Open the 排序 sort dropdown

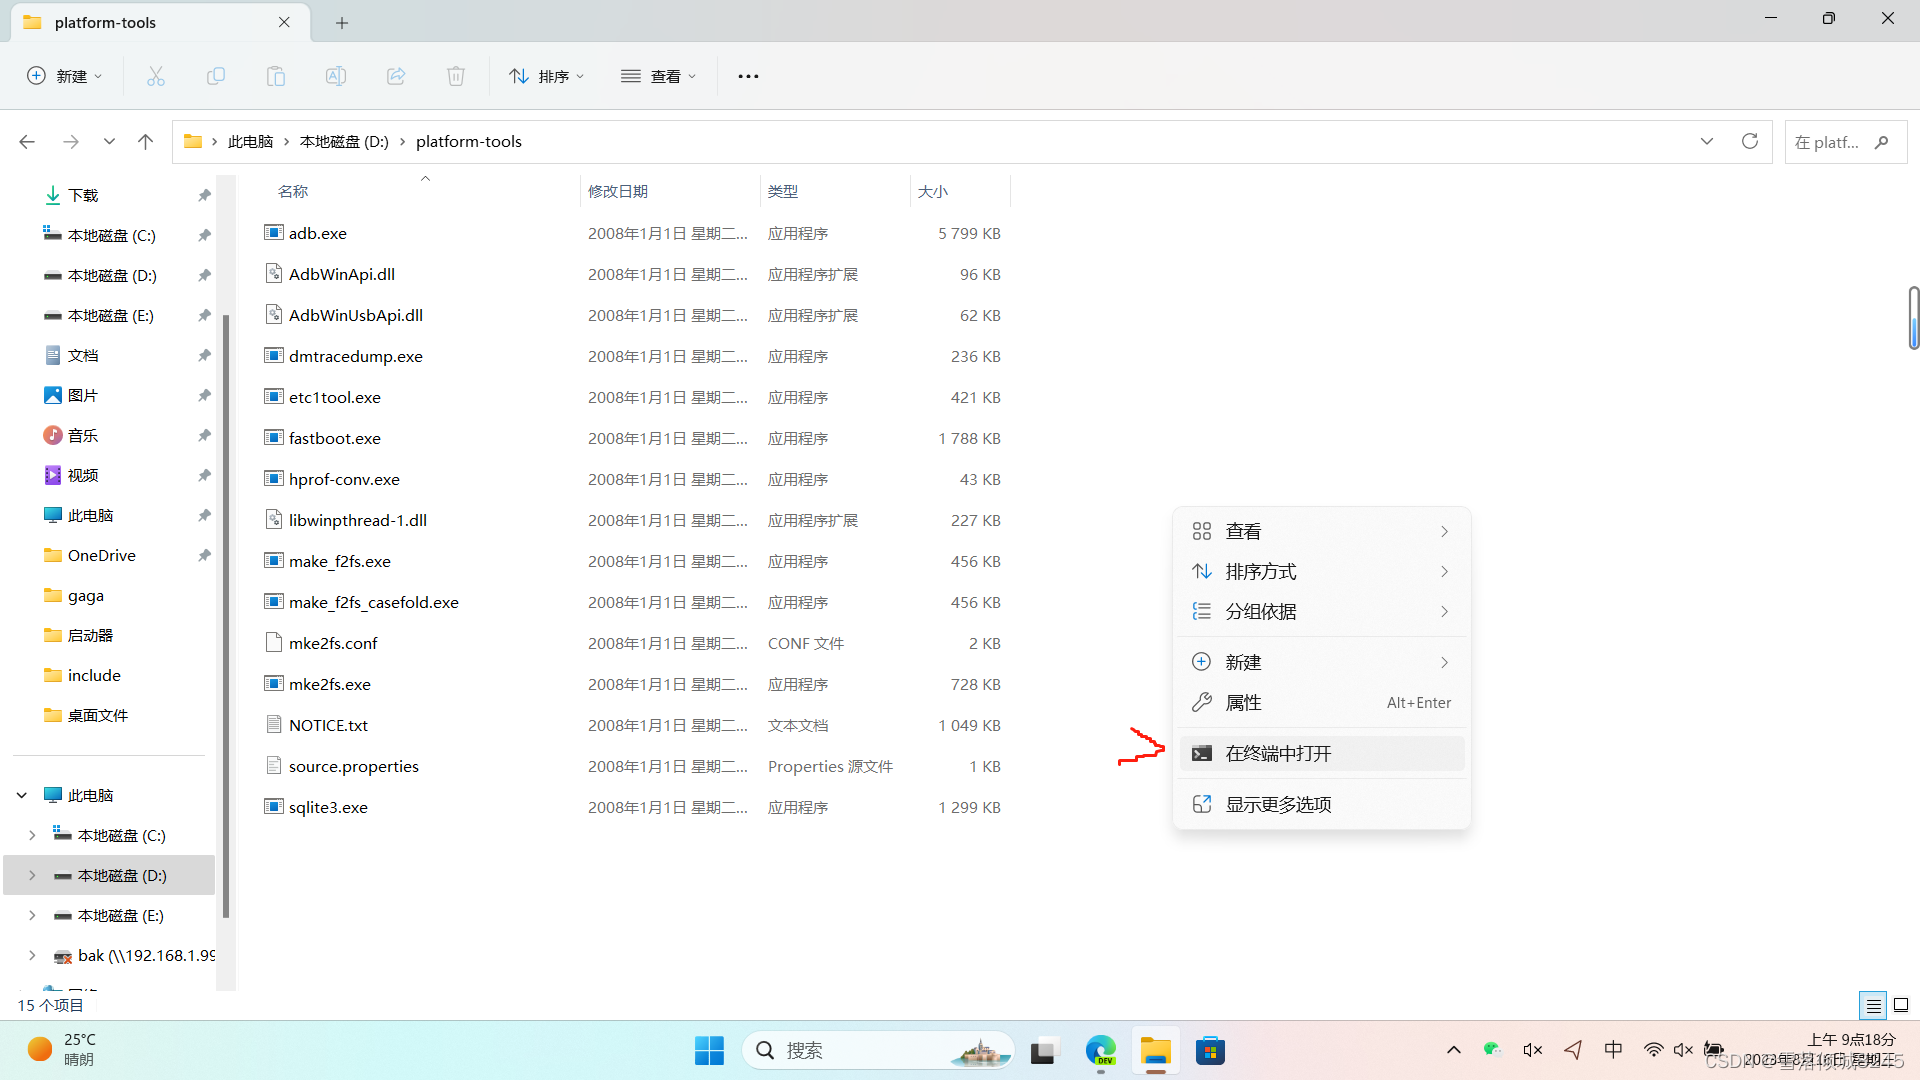click(546, 76)
